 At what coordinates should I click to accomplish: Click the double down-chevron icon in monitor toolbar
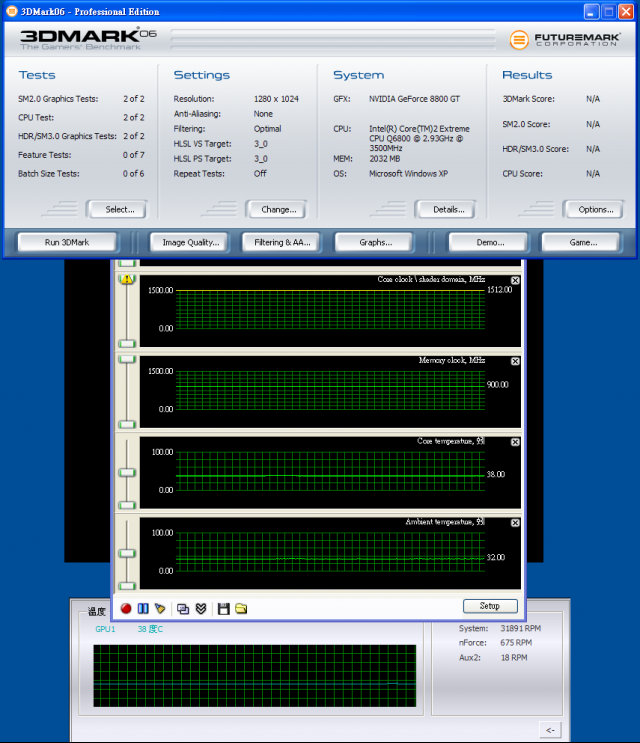pos(201,609)
